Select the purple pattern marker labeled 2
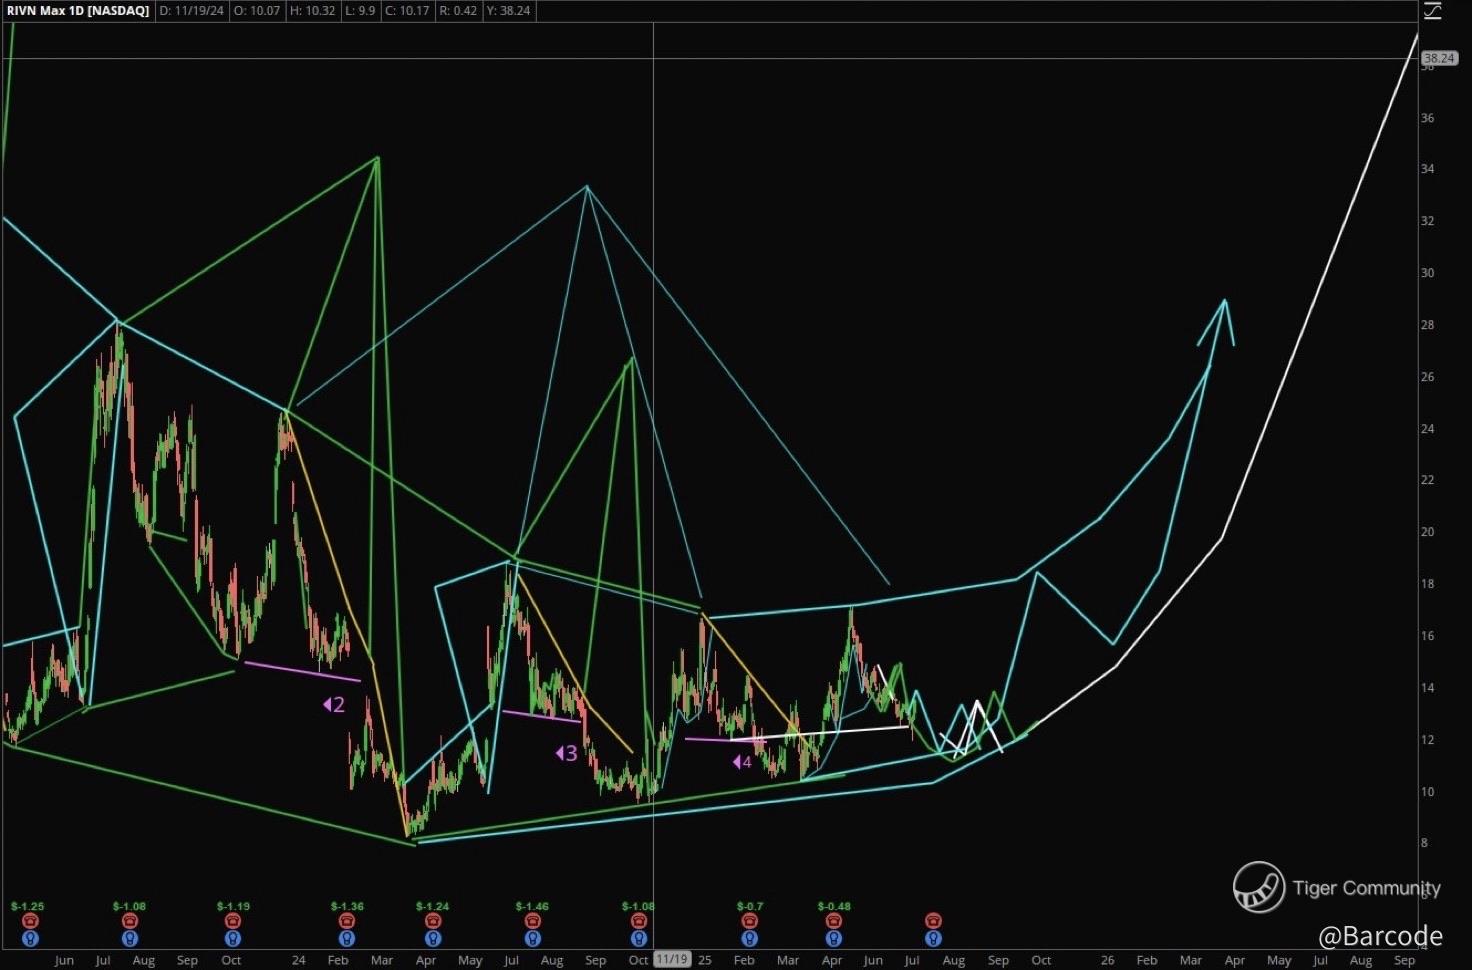The height and width of the screenshot is (970, 1472). point(334,705)
